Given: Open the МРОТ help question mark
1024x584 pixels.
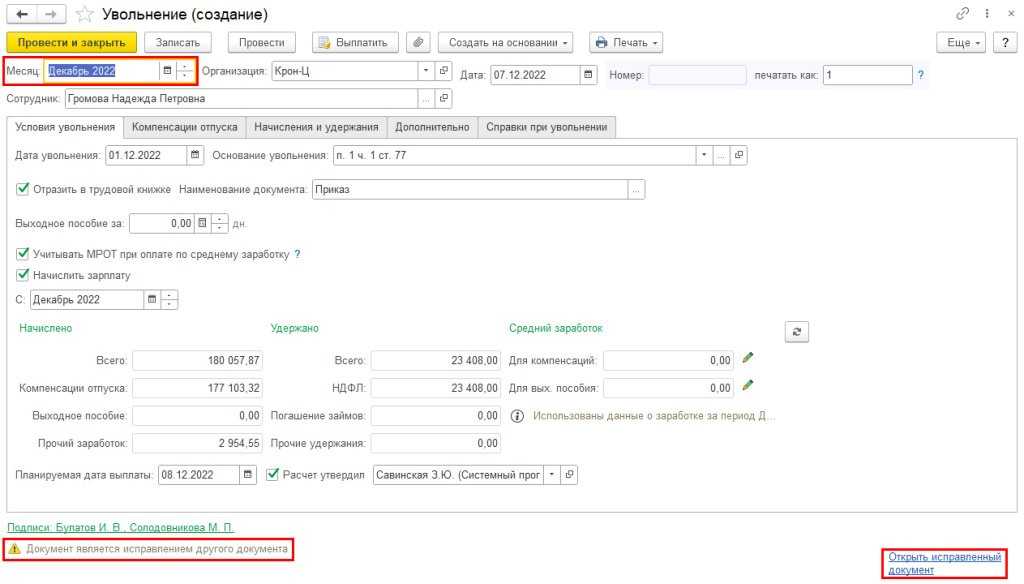Looking at the screenshot, I should 297,254.
